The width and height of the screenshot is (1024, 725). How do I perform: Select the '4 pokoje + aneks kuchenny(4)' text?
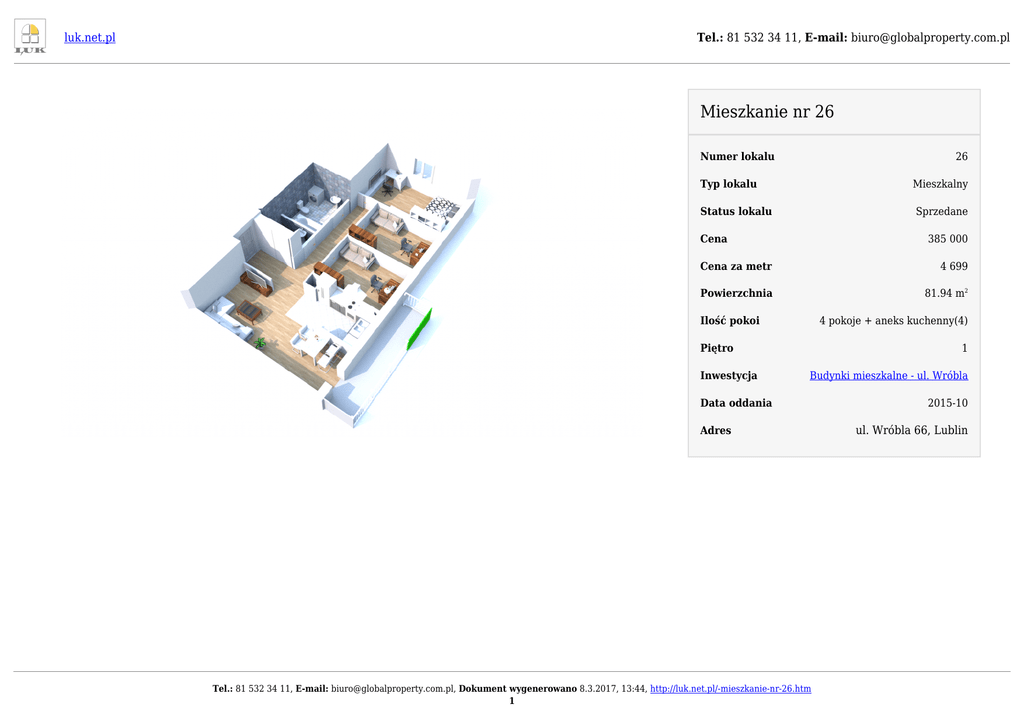click(x=893, y=321)
